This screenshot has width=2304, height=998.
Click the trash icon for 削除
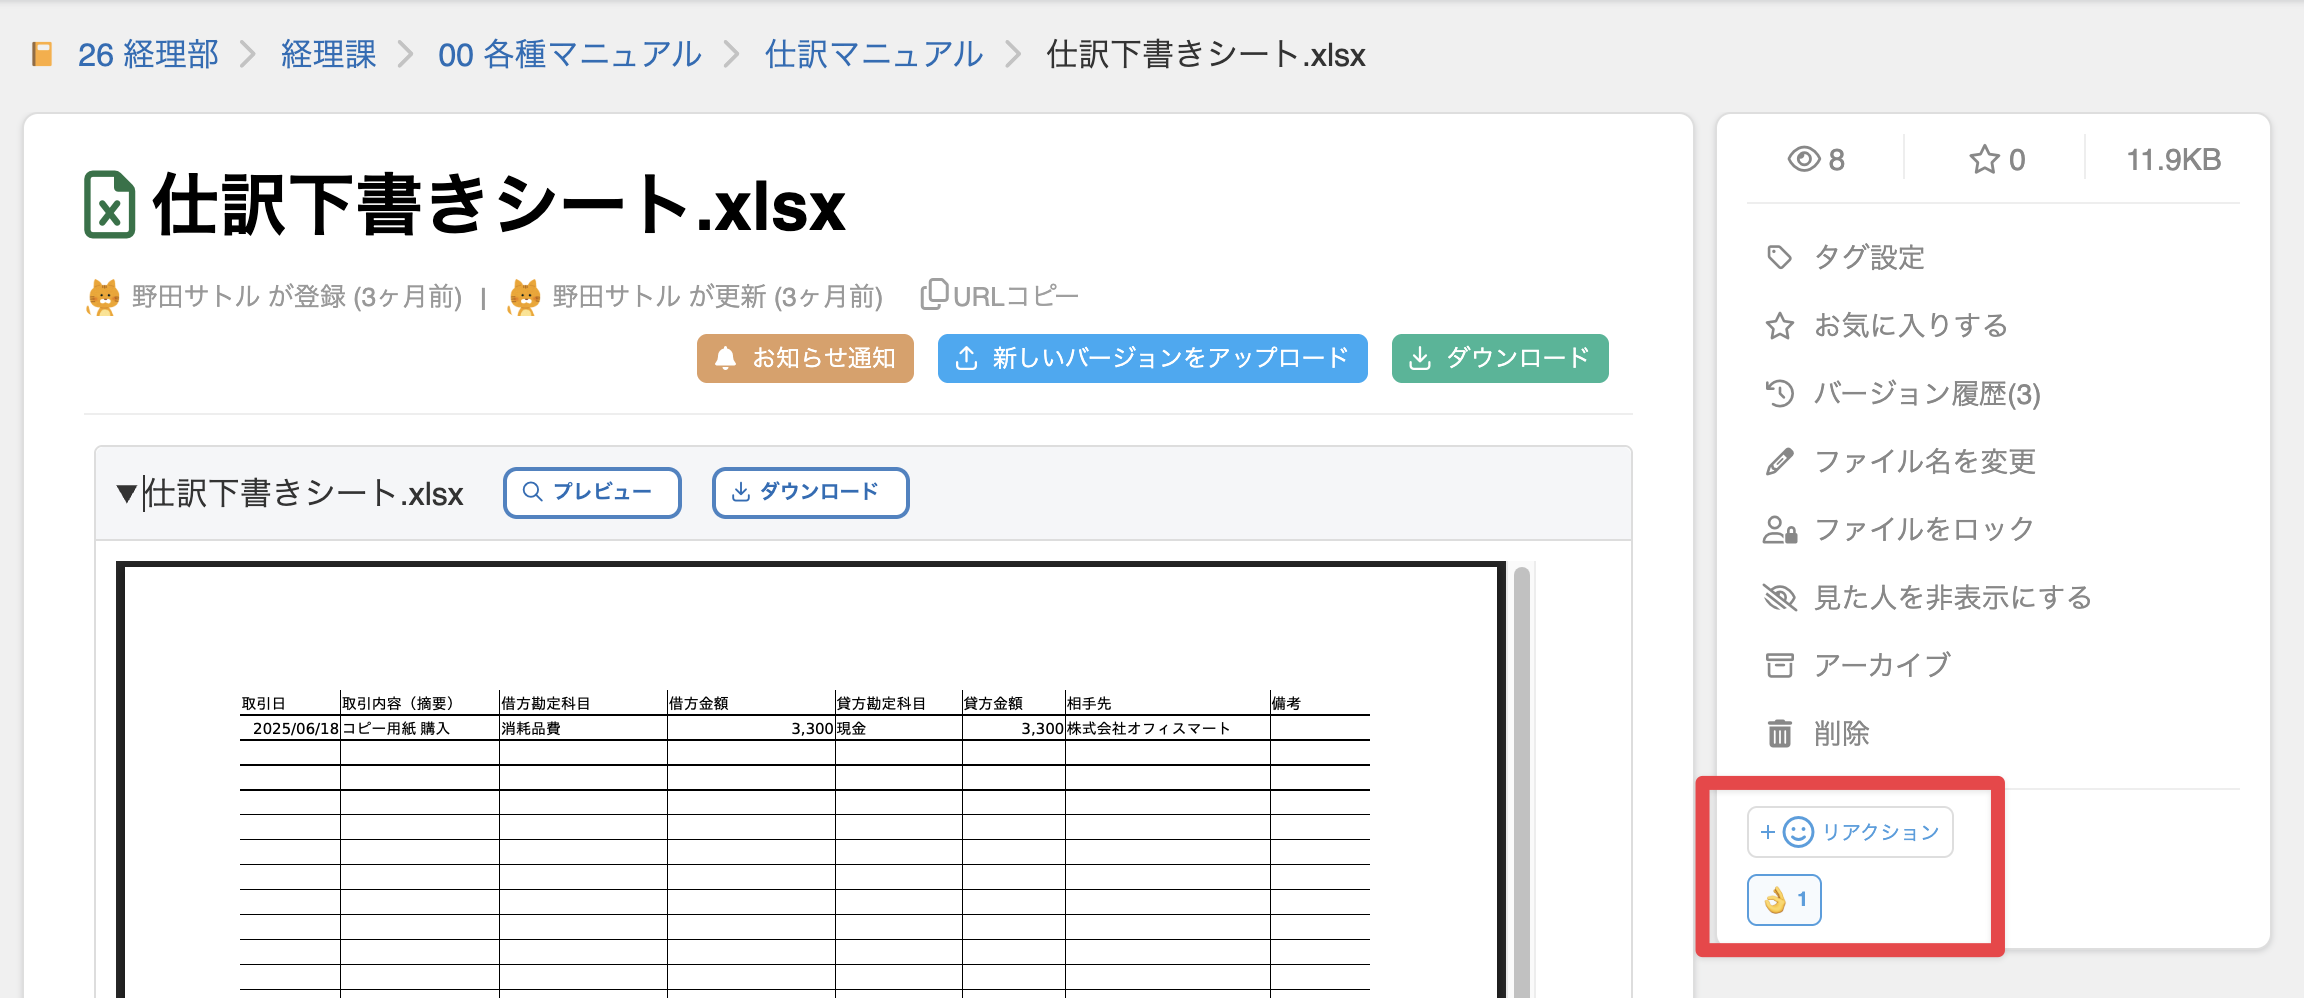pyautogui.click(x=1779, y=734)
